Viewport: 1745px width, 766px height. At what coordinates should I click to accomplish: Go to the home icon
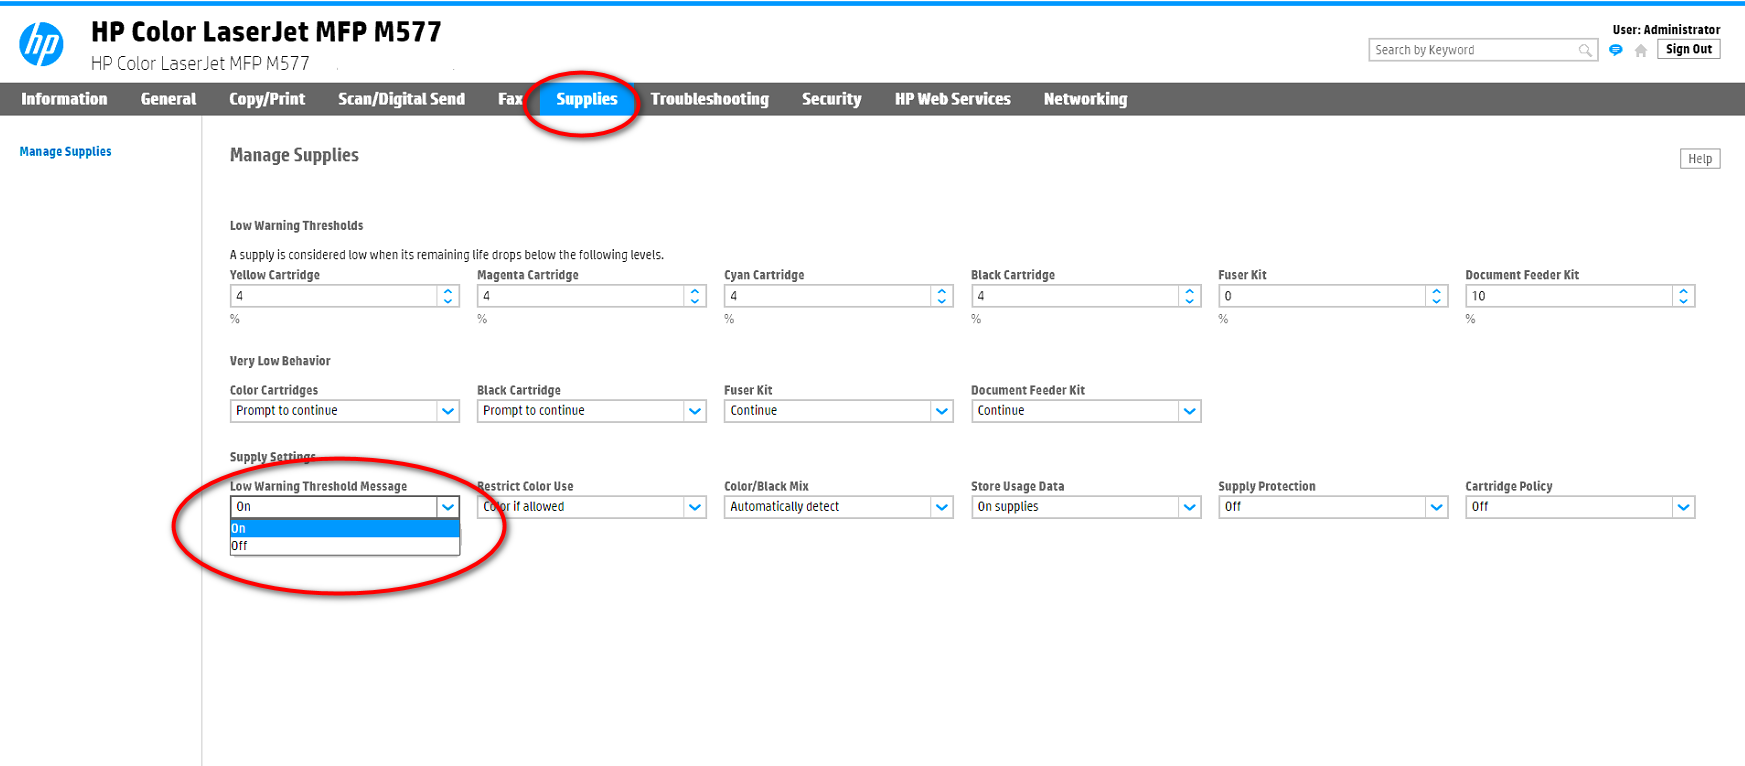click(x=1641, y=50)
